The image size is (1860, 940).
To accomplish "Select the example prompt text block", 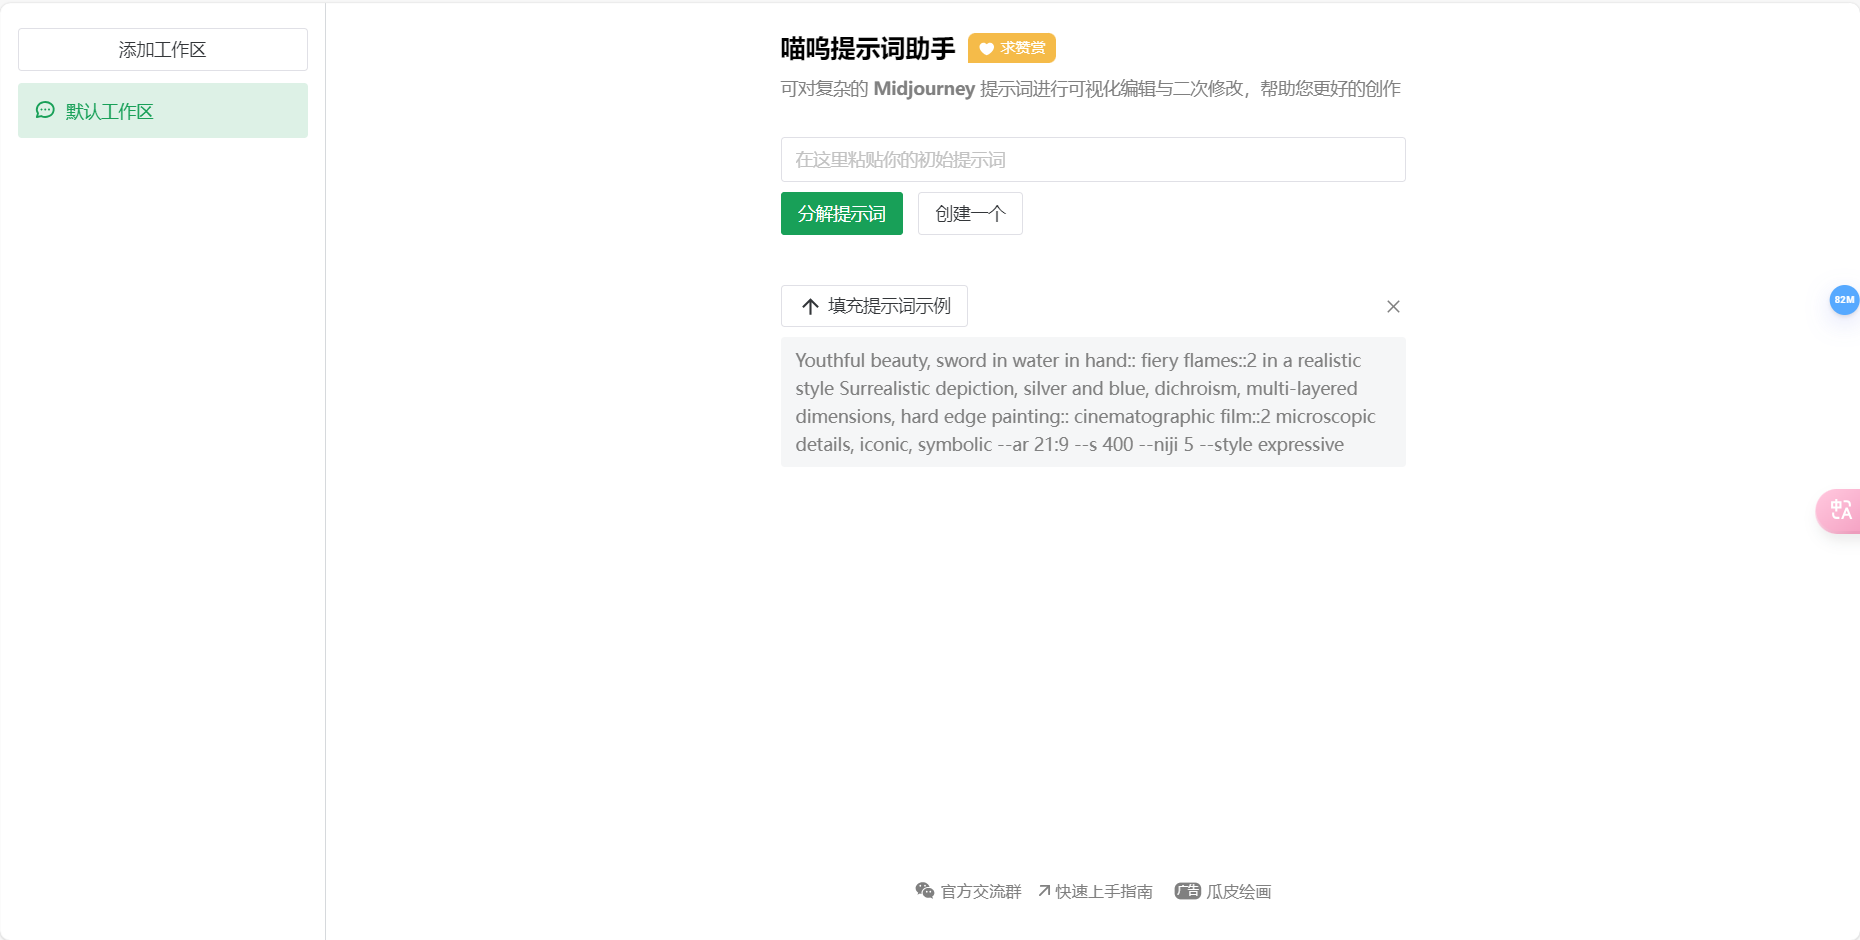I will coord(1092,401).
